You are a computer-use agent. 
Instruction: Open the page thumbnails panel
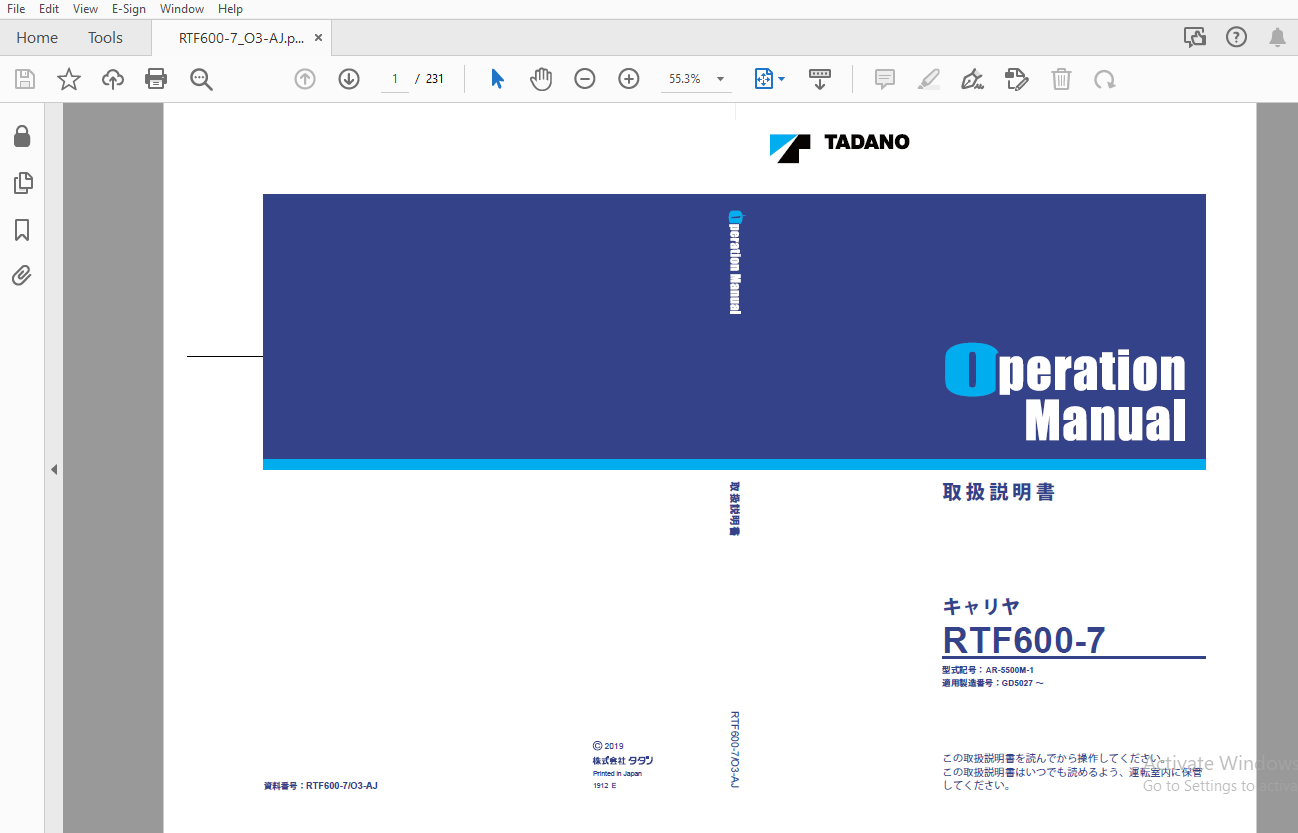(x=22, y=183)
